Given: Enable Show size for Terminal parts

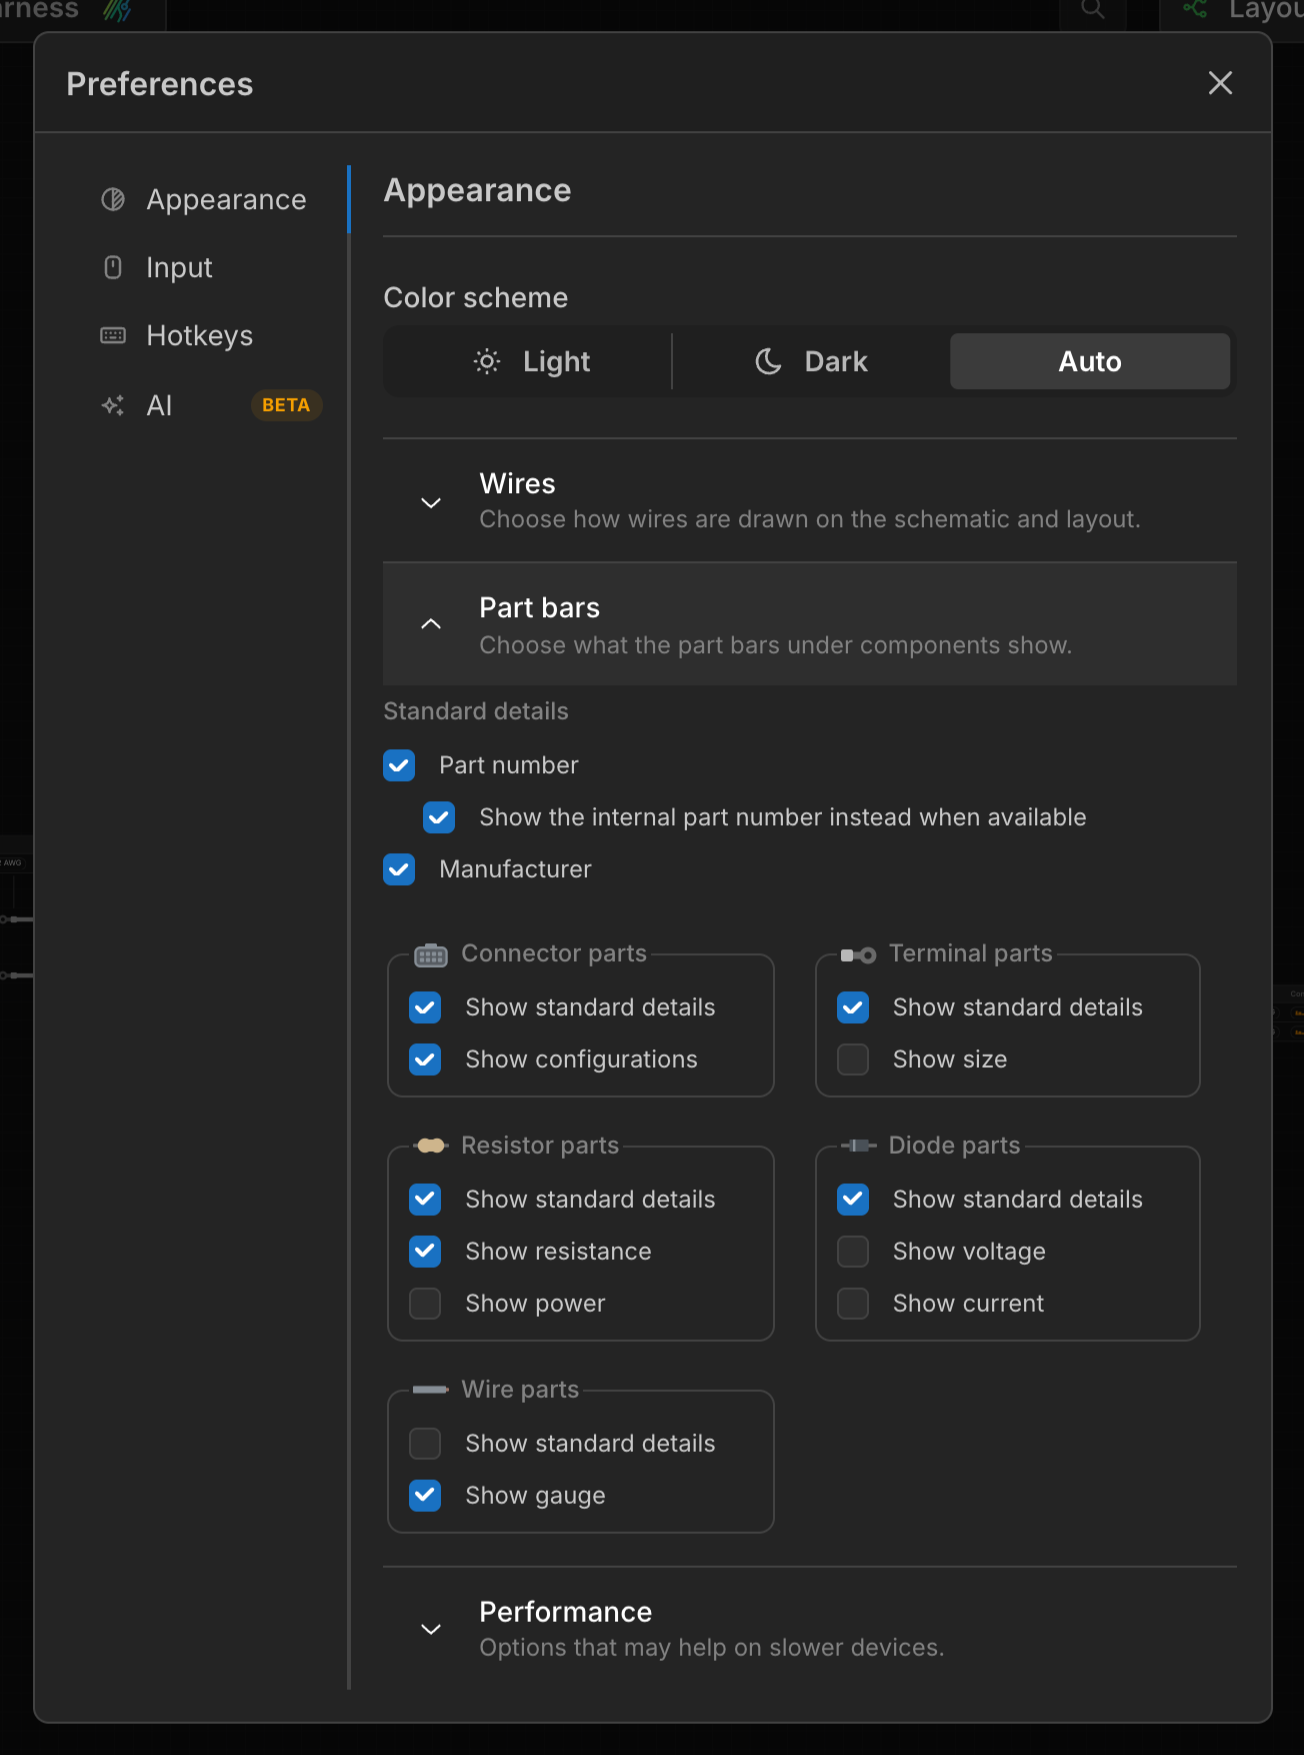Looking at the screenshot, I should coord(853,1059).
